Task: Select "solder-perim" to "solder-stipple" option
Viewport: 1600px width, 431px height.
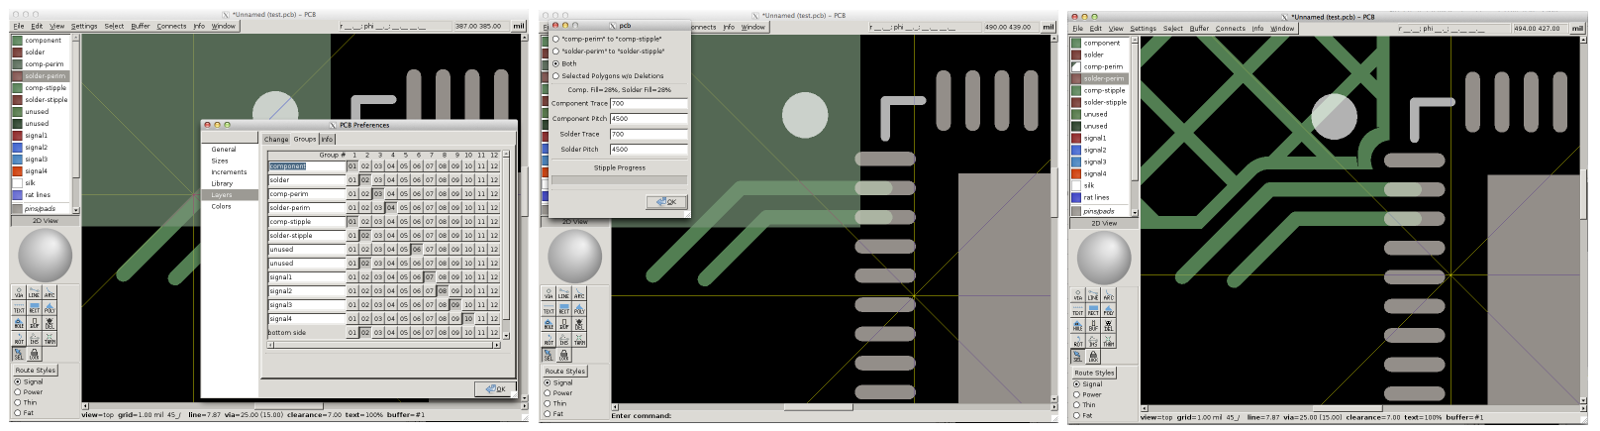Action: click(609, 51)
